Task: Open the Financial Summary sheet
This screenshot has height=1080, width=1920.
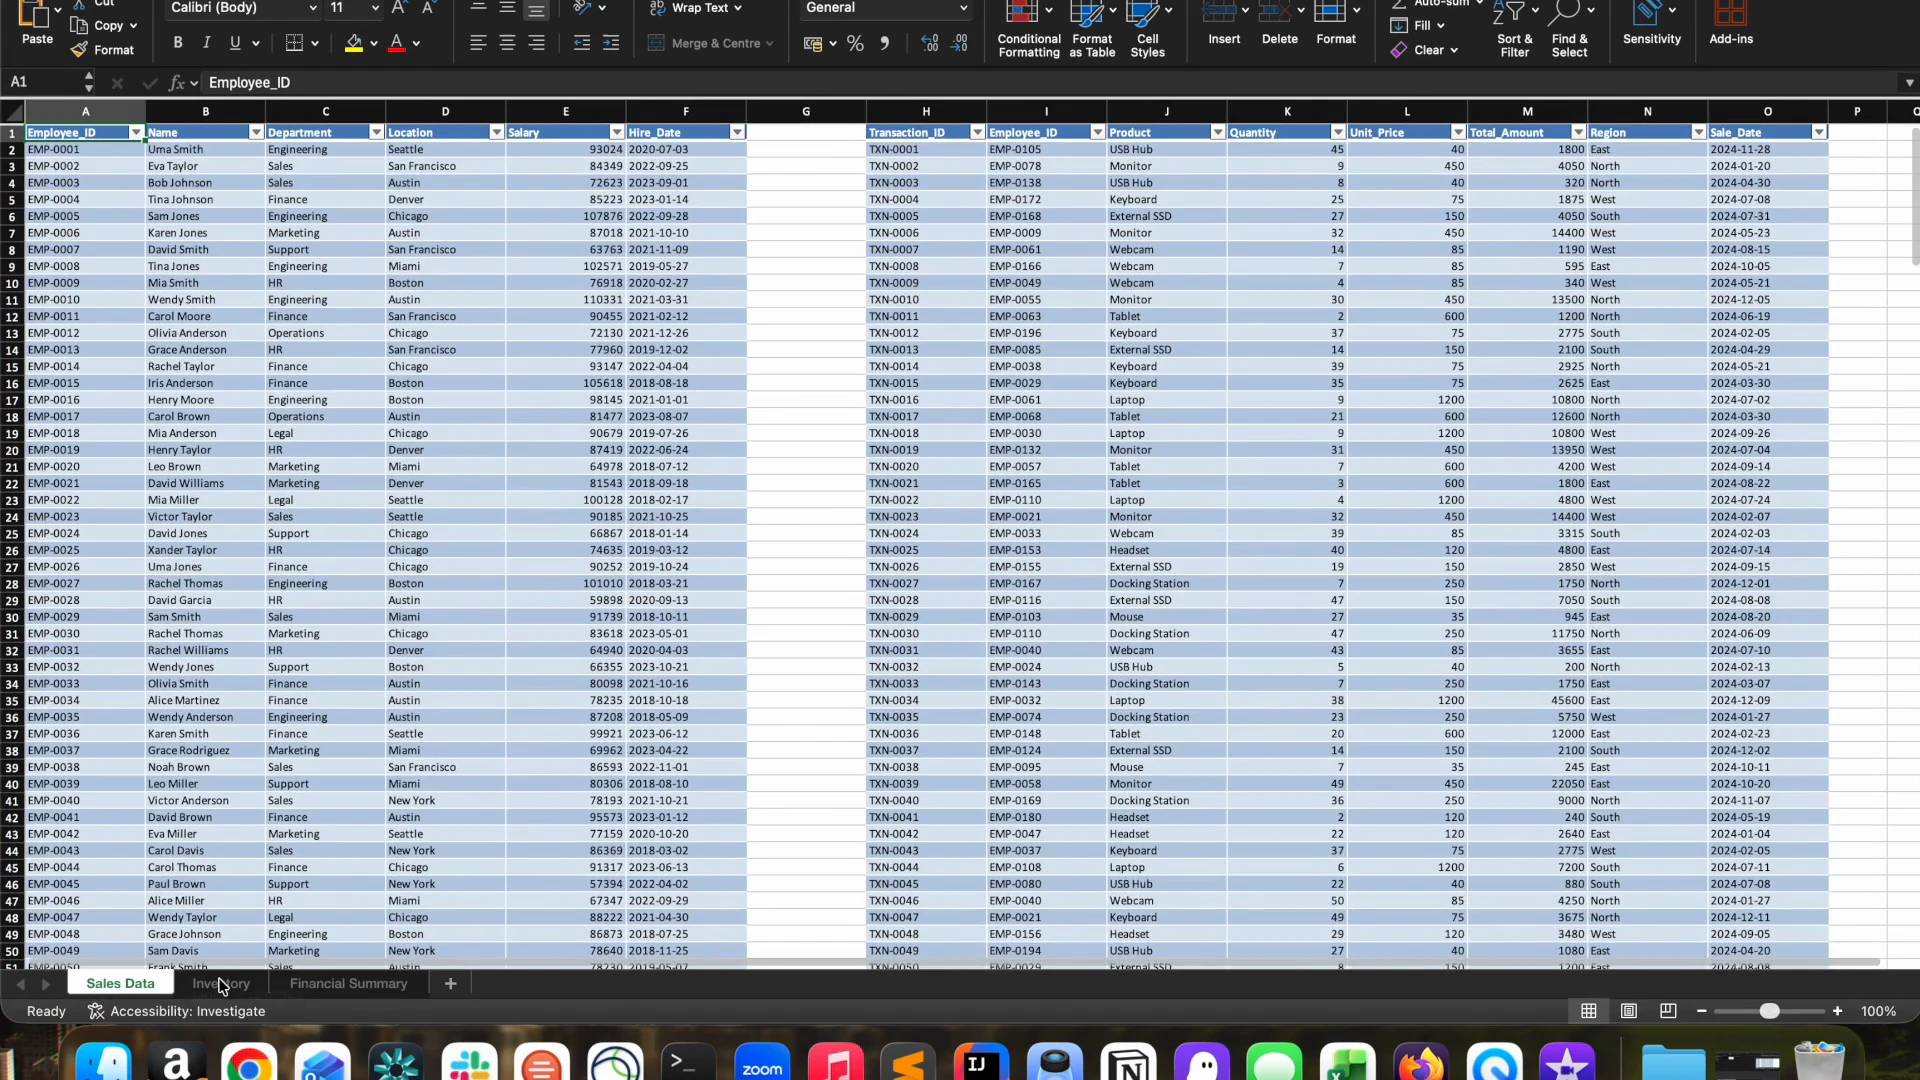Action: (x=348, y=983)
